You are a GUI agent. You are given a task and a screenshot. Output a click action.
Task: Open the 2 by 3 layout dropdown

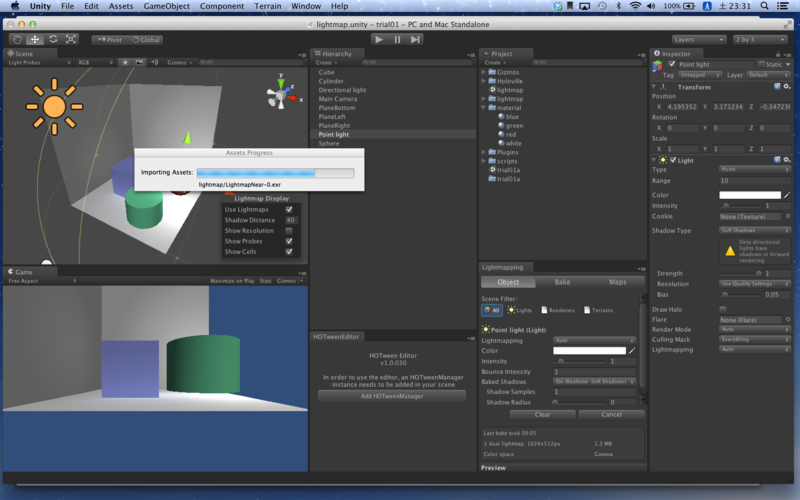point(760,39)
